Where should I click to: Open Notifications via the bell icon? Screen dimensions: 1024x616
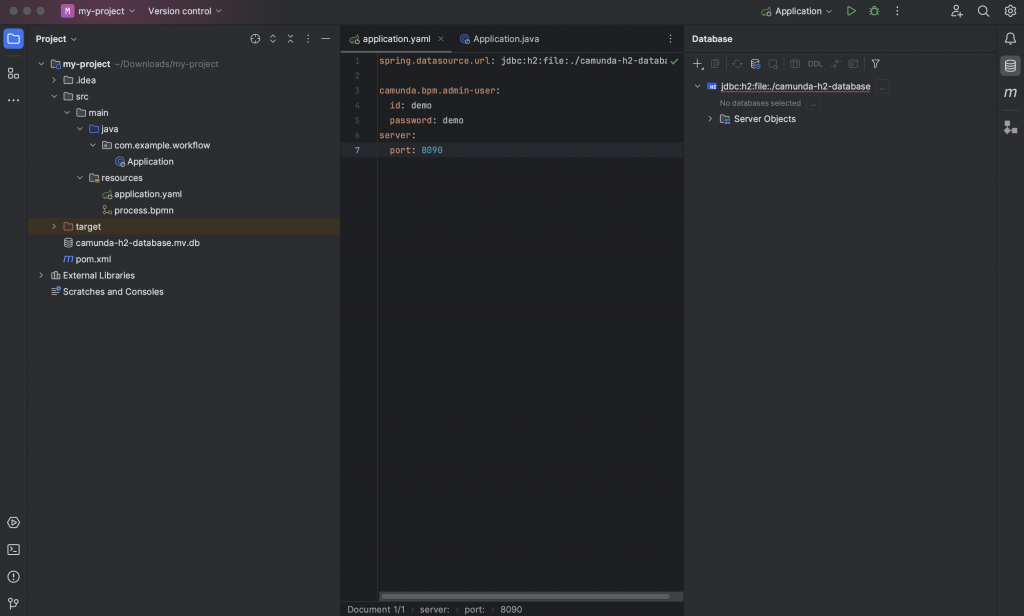click(1010, 39)
